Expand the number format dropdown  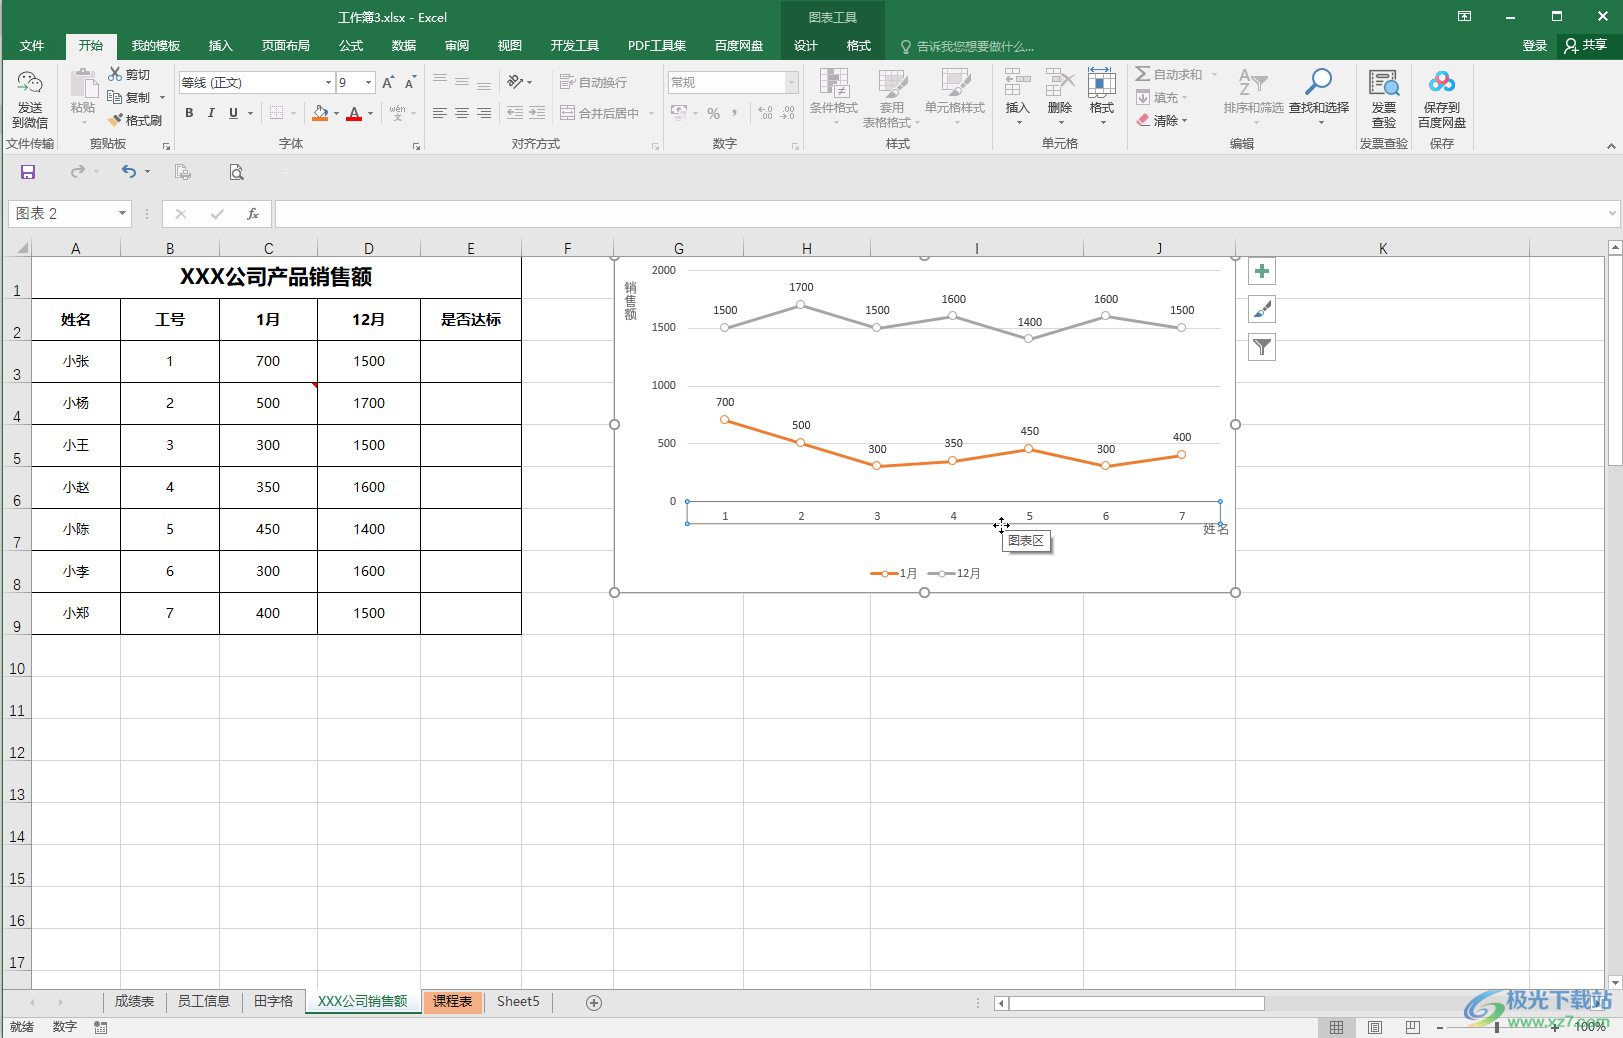pos(791,82)
